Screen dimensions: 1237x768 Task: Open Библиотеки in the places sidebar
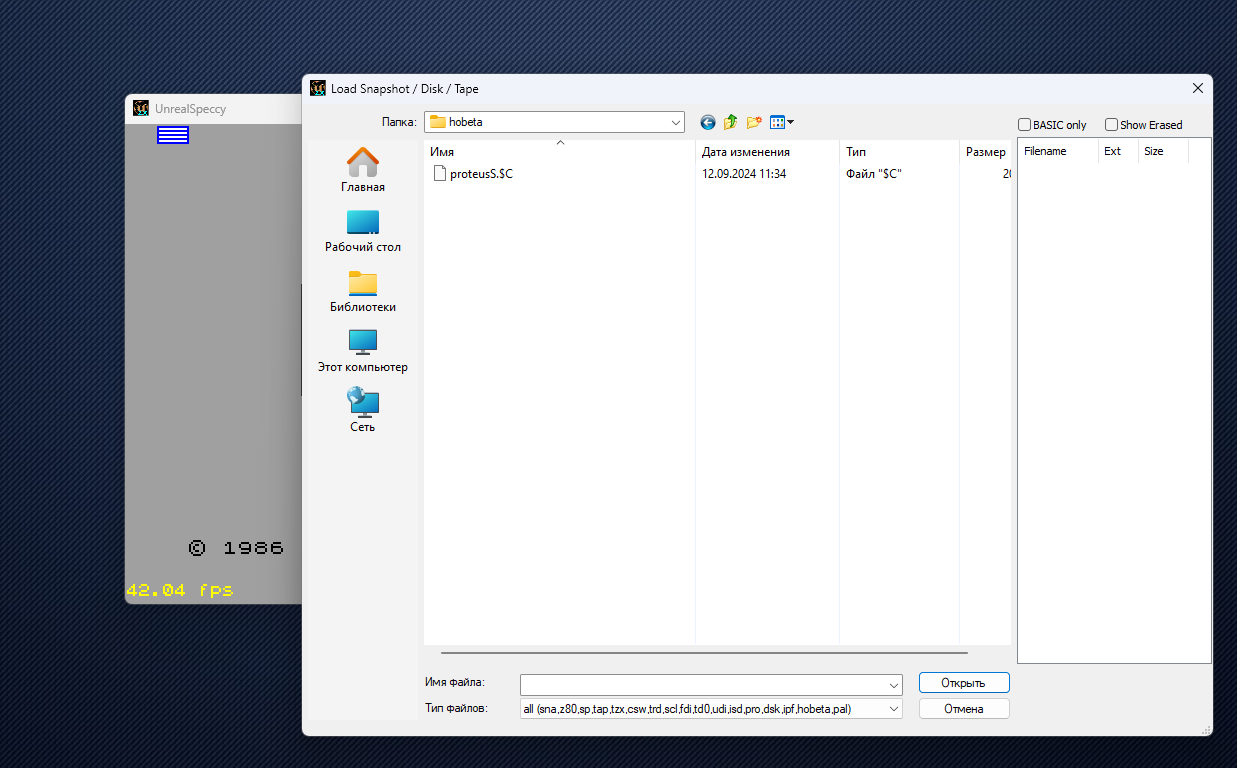(x=363, y=290)
